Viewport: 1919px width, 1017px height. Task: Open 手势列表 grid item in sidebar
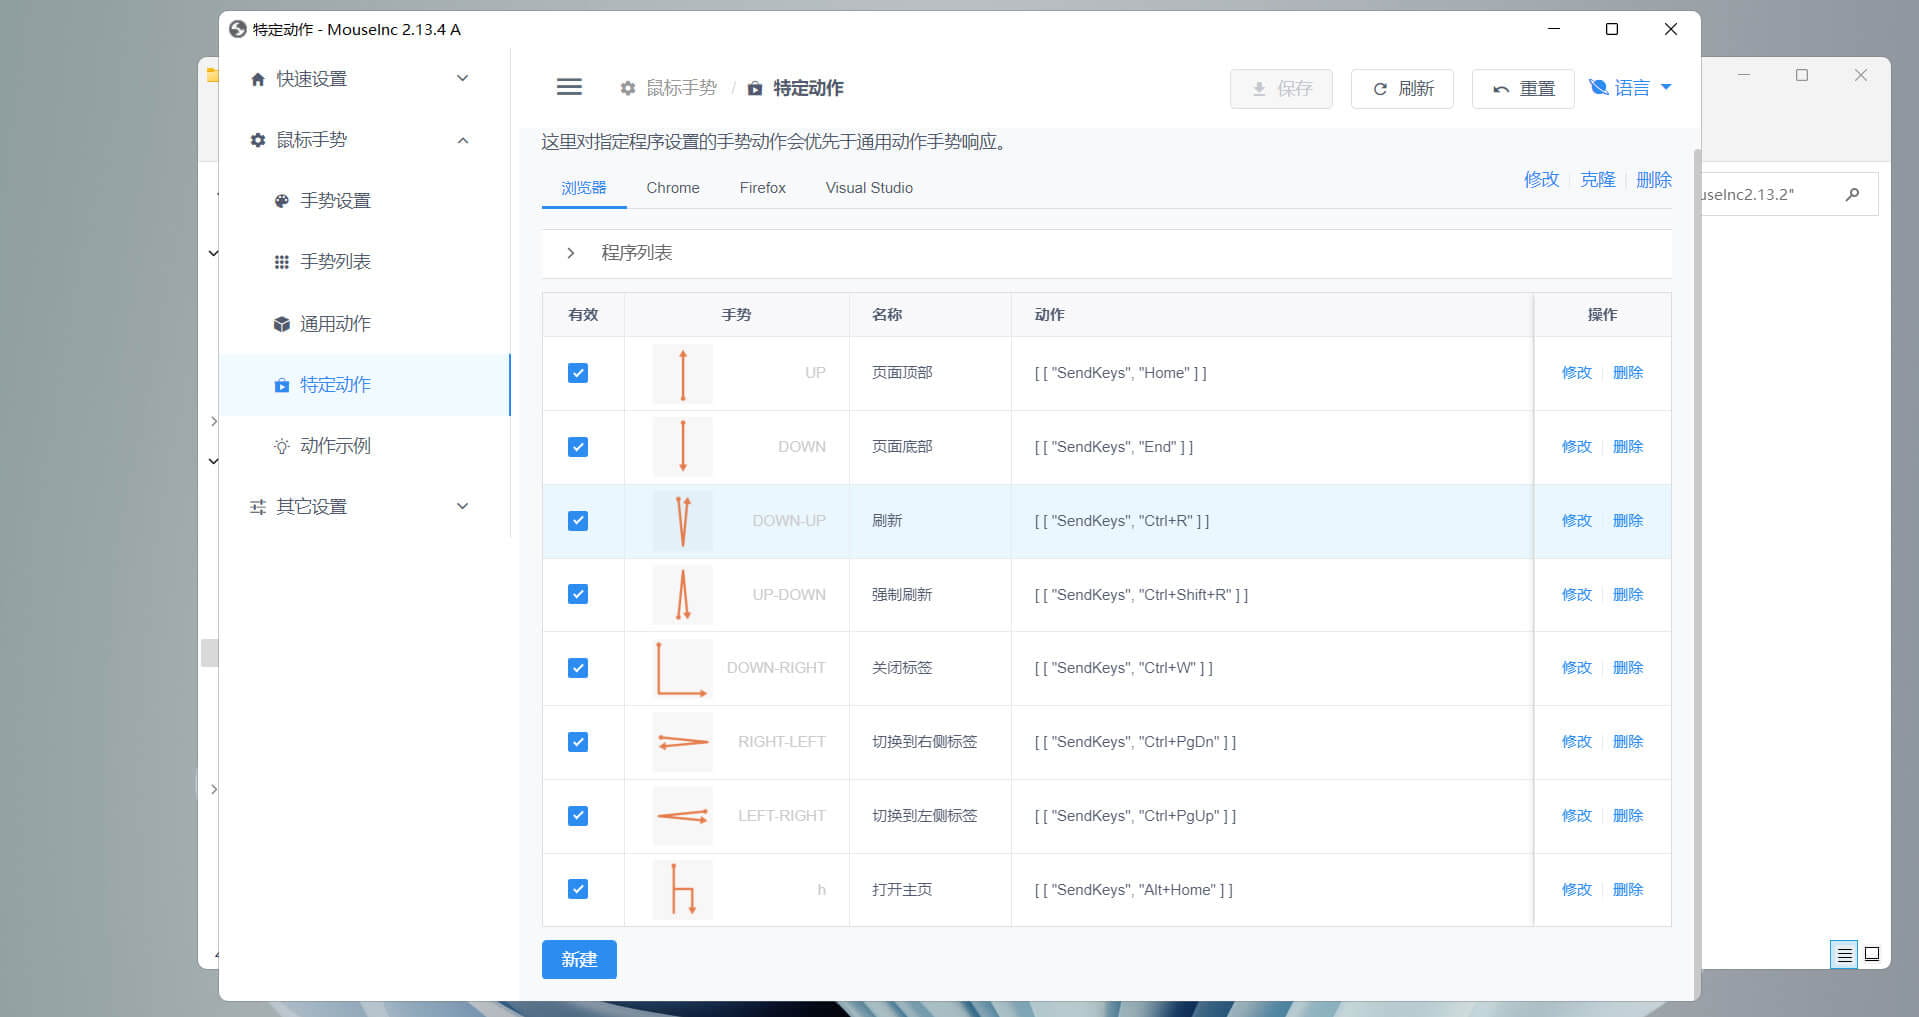(335, 262)
